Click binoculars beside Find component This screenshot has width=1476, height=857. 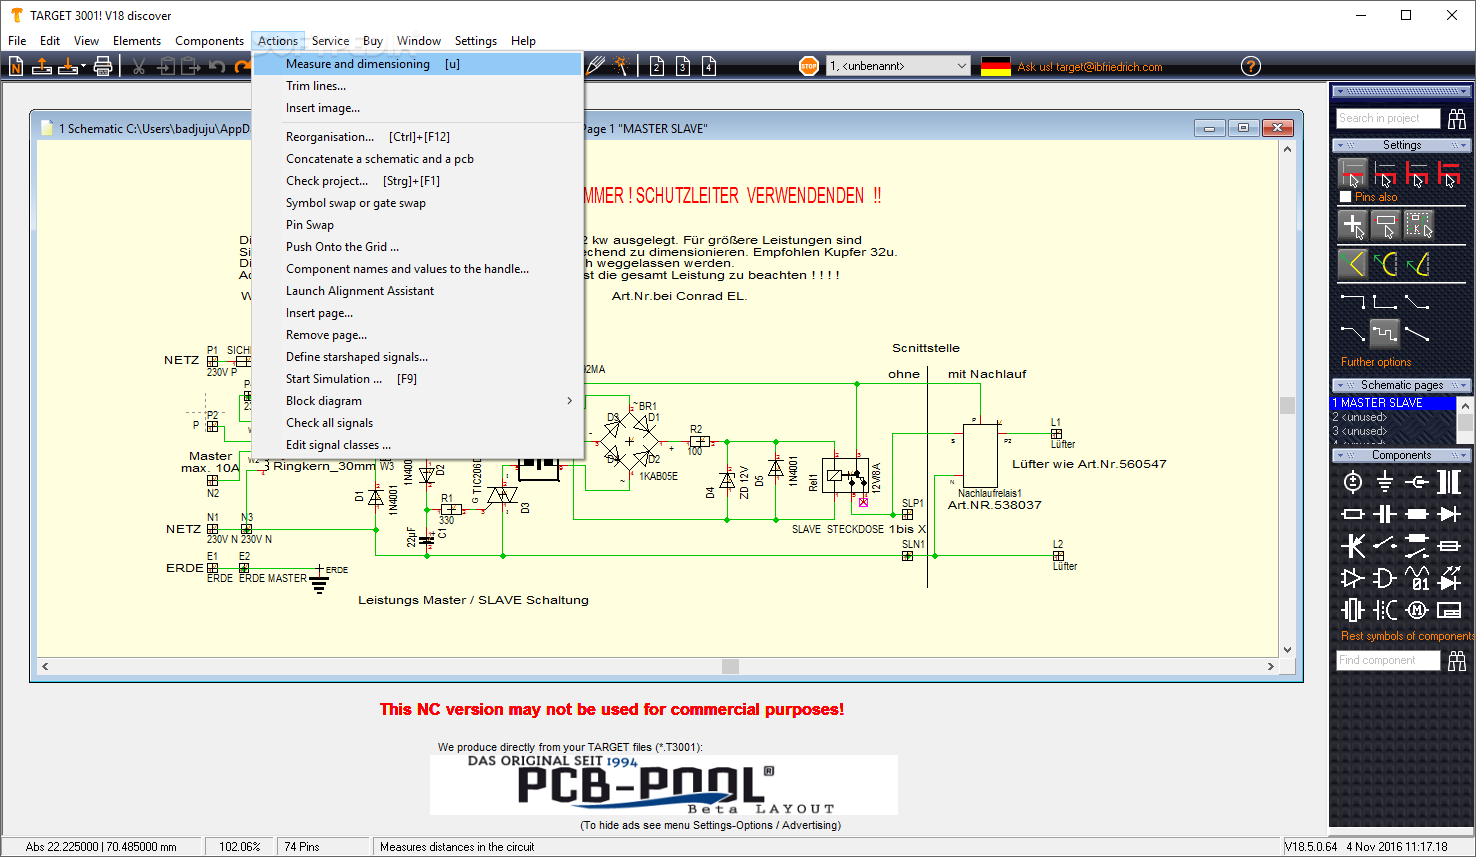[1457, 660]
